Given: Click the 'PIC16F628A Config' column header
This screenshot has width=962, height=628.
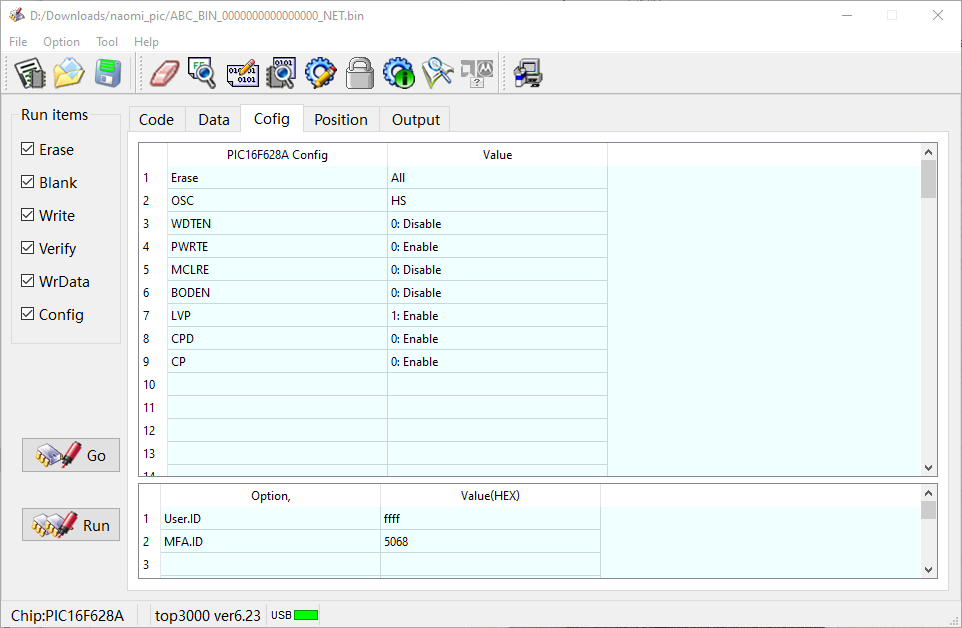Looking at the screenshot, I should pyautogui.click(x=277, y=155).
